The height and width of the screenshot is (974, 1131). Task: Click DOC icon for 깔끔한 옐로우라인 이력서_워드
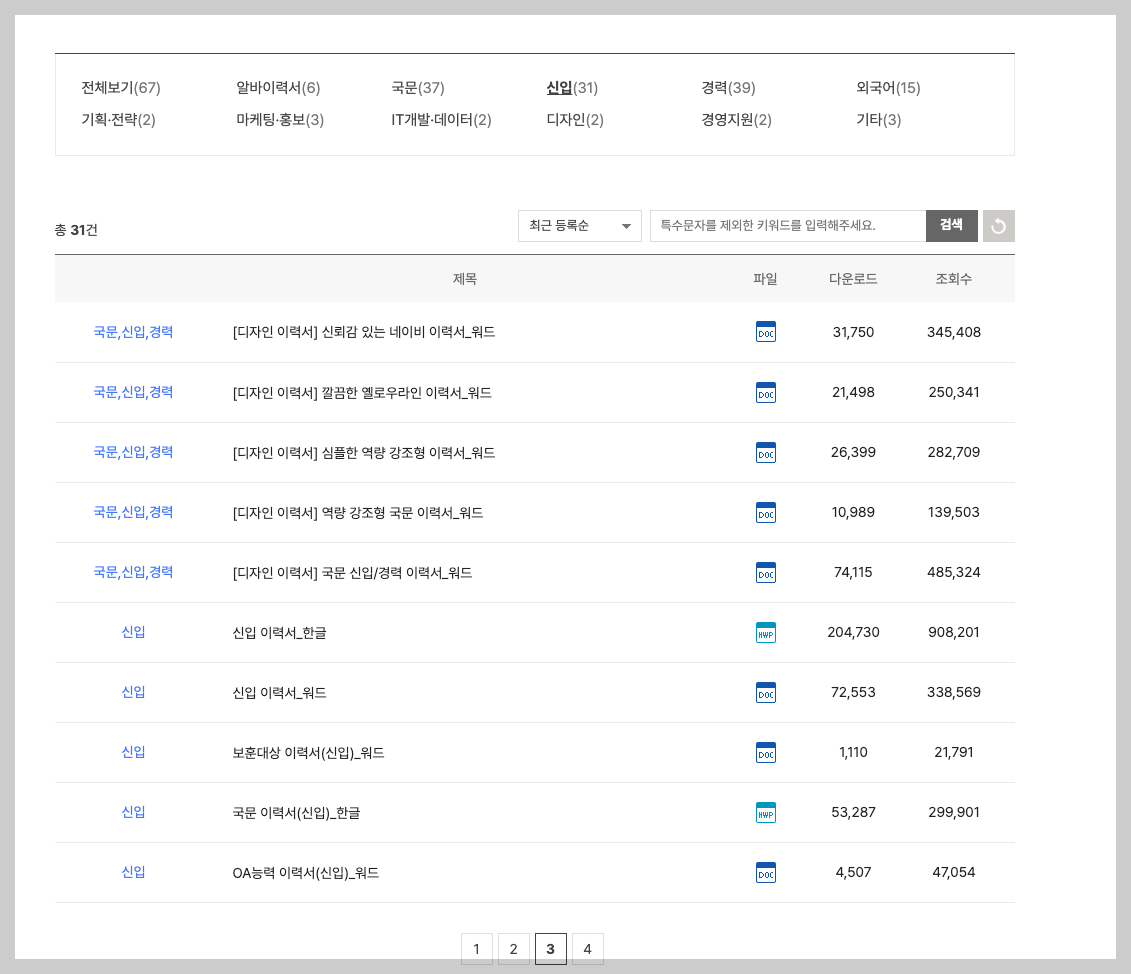pos(766,392)
